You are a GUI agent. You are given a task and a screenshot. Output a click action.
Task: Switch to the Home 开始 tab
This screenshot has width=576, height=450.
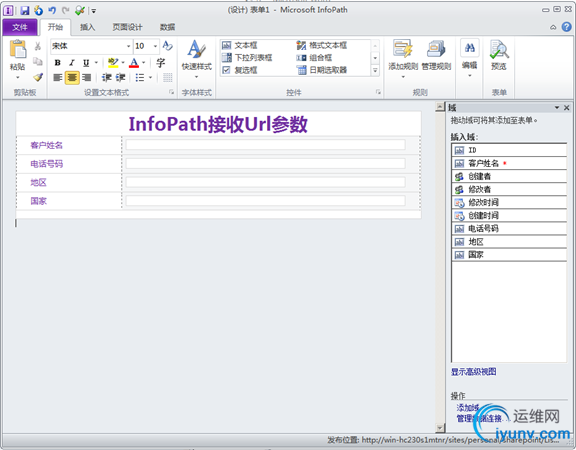pyautogui.click(x=55, y=27)
